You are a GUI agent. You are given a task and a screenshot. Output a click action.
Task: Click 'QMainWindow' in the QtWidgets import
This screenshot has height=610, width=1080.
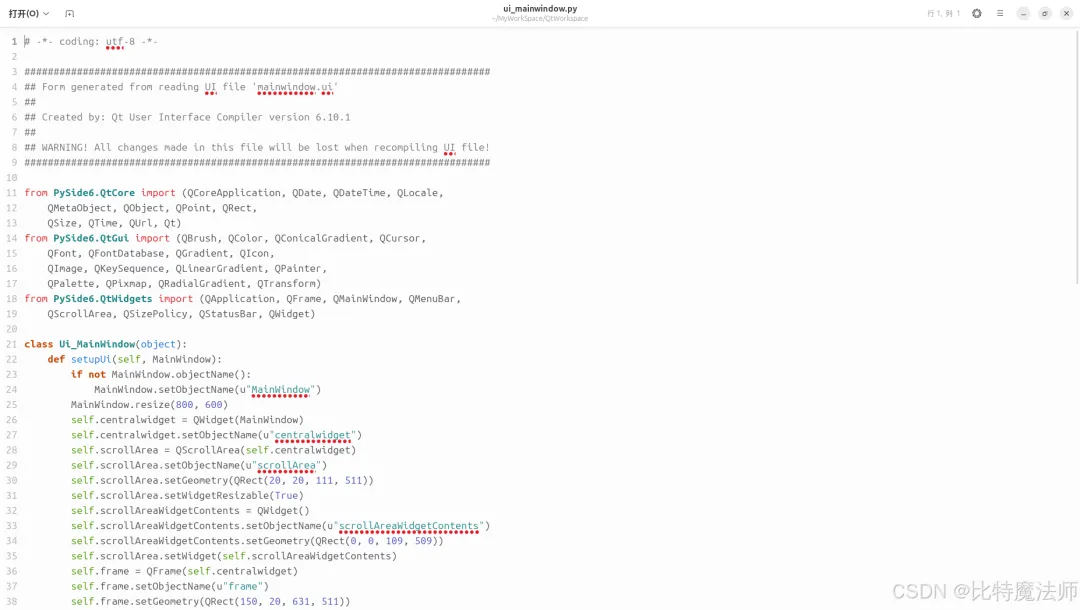pyautogui.click(x=365, y=299)
